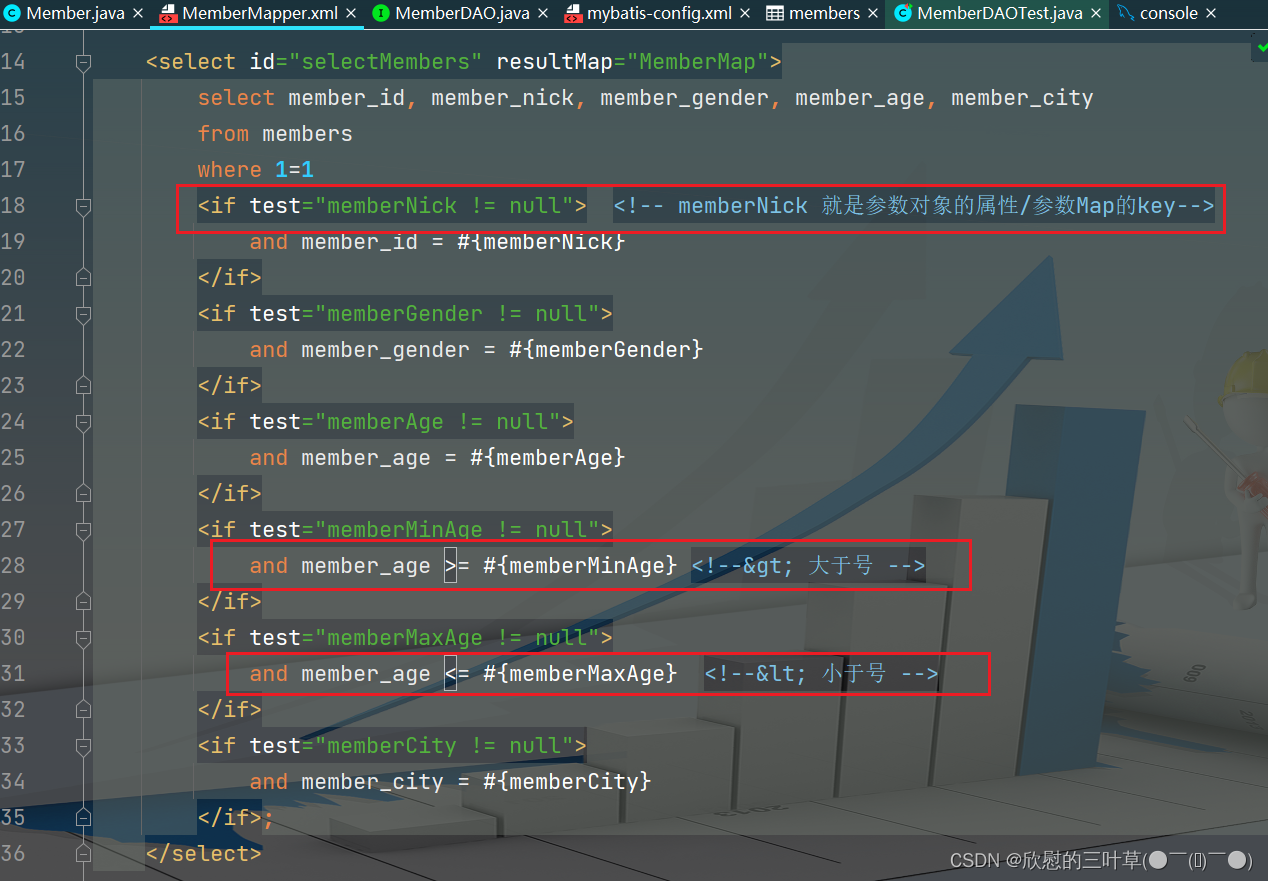The width and height of the screenshot is (1268, 881).
Task: Close the mybatis-config.xml tab
Action: click(x=746, y=14)
